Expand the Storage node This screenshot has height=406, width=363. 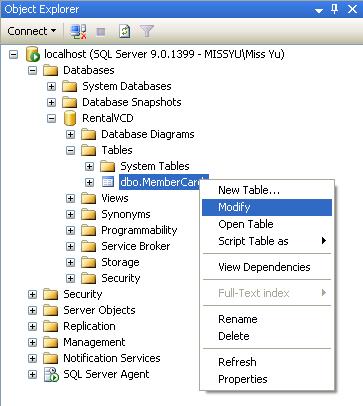(70, 262)
